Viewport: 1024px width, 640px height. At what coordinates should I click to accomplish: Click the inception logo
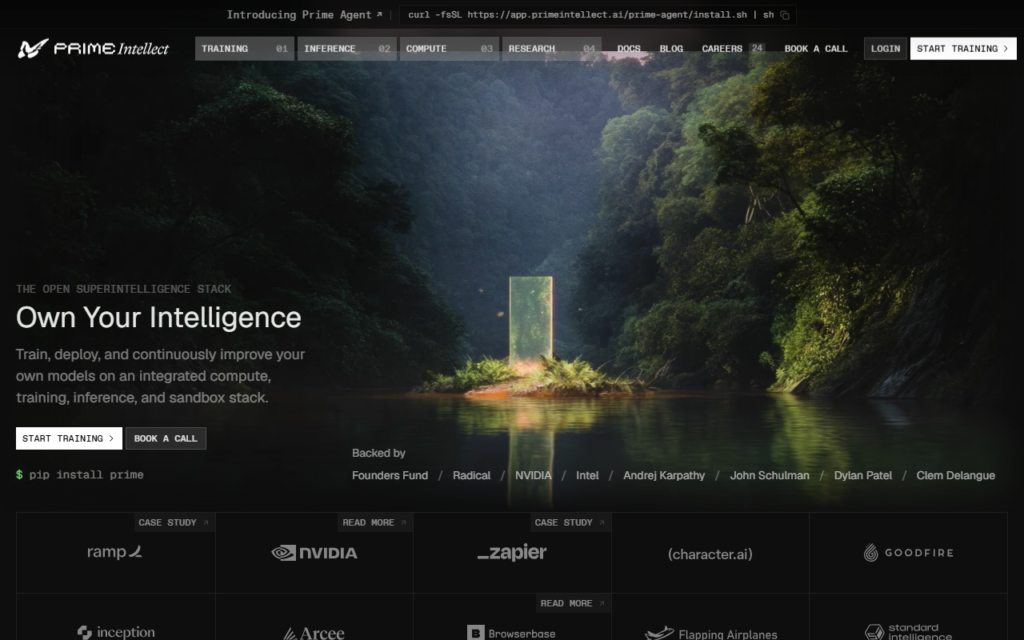[x=116, y=632]
